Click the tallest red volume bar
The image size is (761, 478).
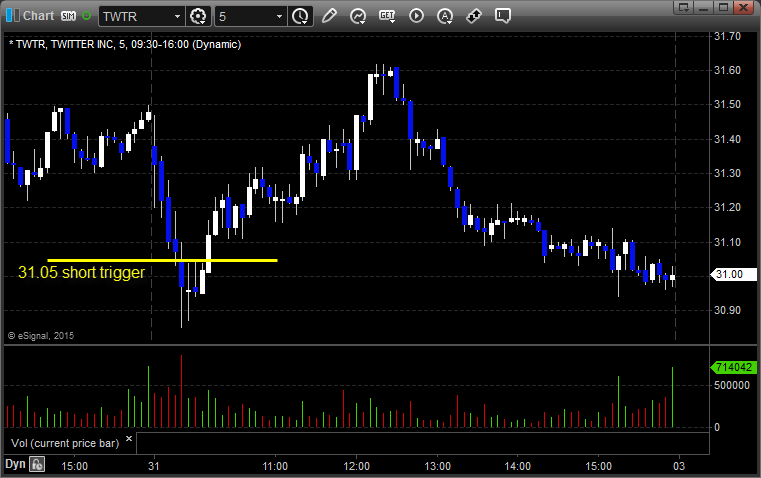click(182, 391)
